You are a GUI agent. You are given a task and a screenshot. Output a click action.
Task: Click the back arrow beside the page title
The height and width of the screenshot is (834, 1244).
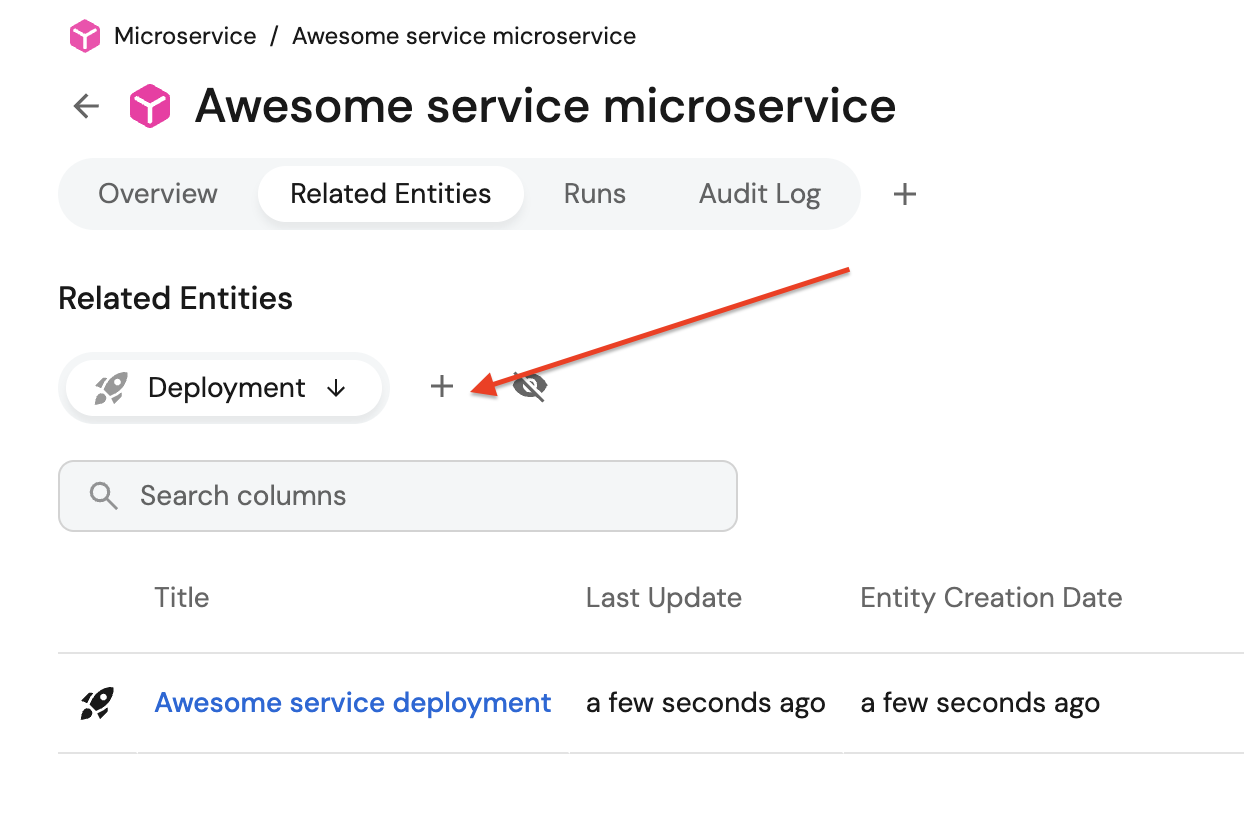coord(87,106)
